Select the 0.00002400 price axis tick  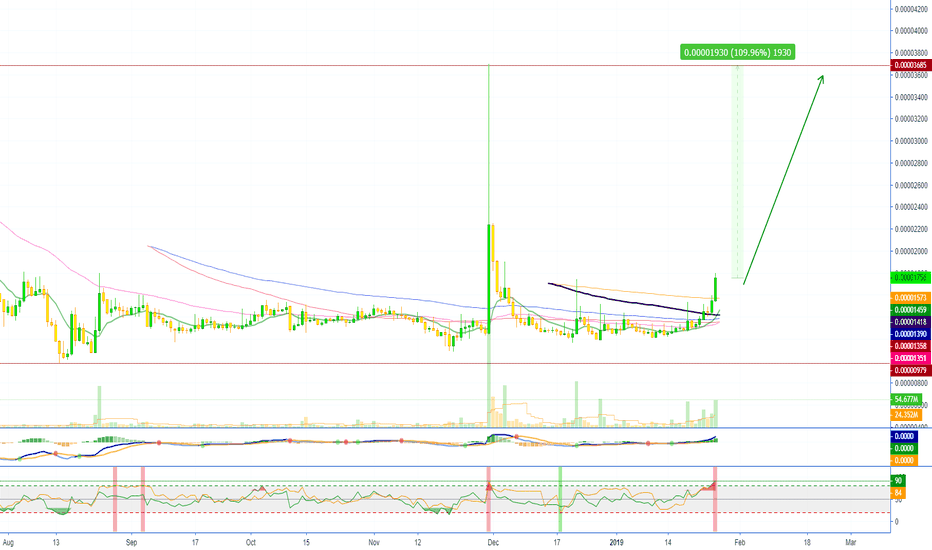(x=912, y=208)
